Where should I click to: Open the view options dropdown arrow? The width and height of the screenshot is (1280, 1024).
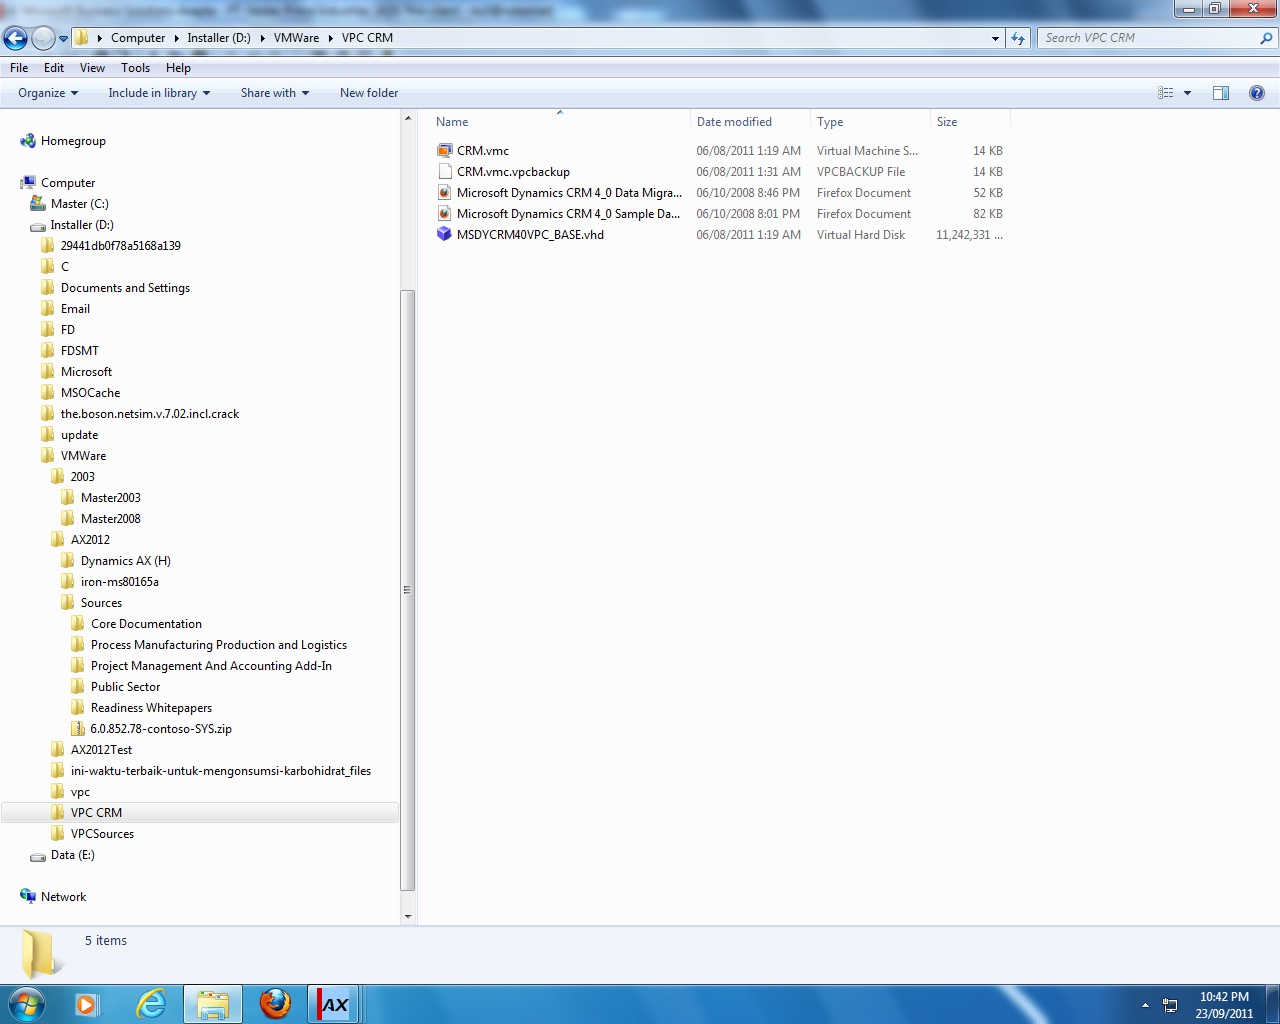pos(1188,93)
